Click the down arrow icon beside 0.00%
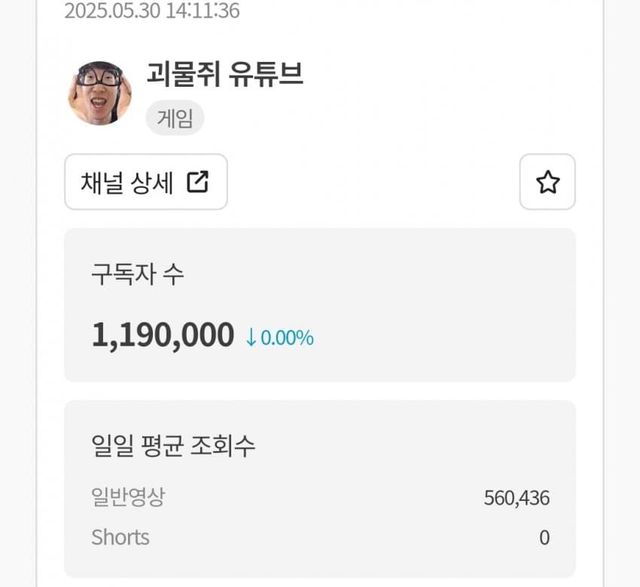This screenshot has width=640, height=587. click(x=252, y=338)
